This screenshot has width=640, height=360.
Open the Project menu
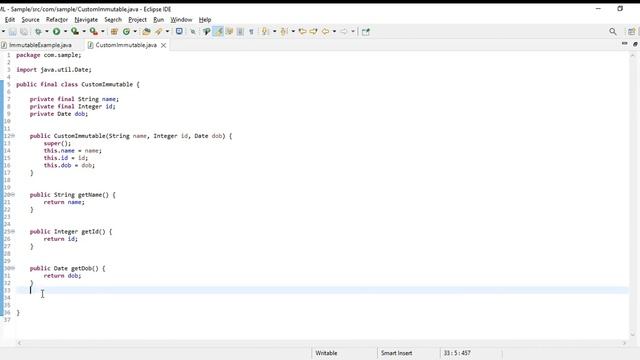click(x=137, y=20)
